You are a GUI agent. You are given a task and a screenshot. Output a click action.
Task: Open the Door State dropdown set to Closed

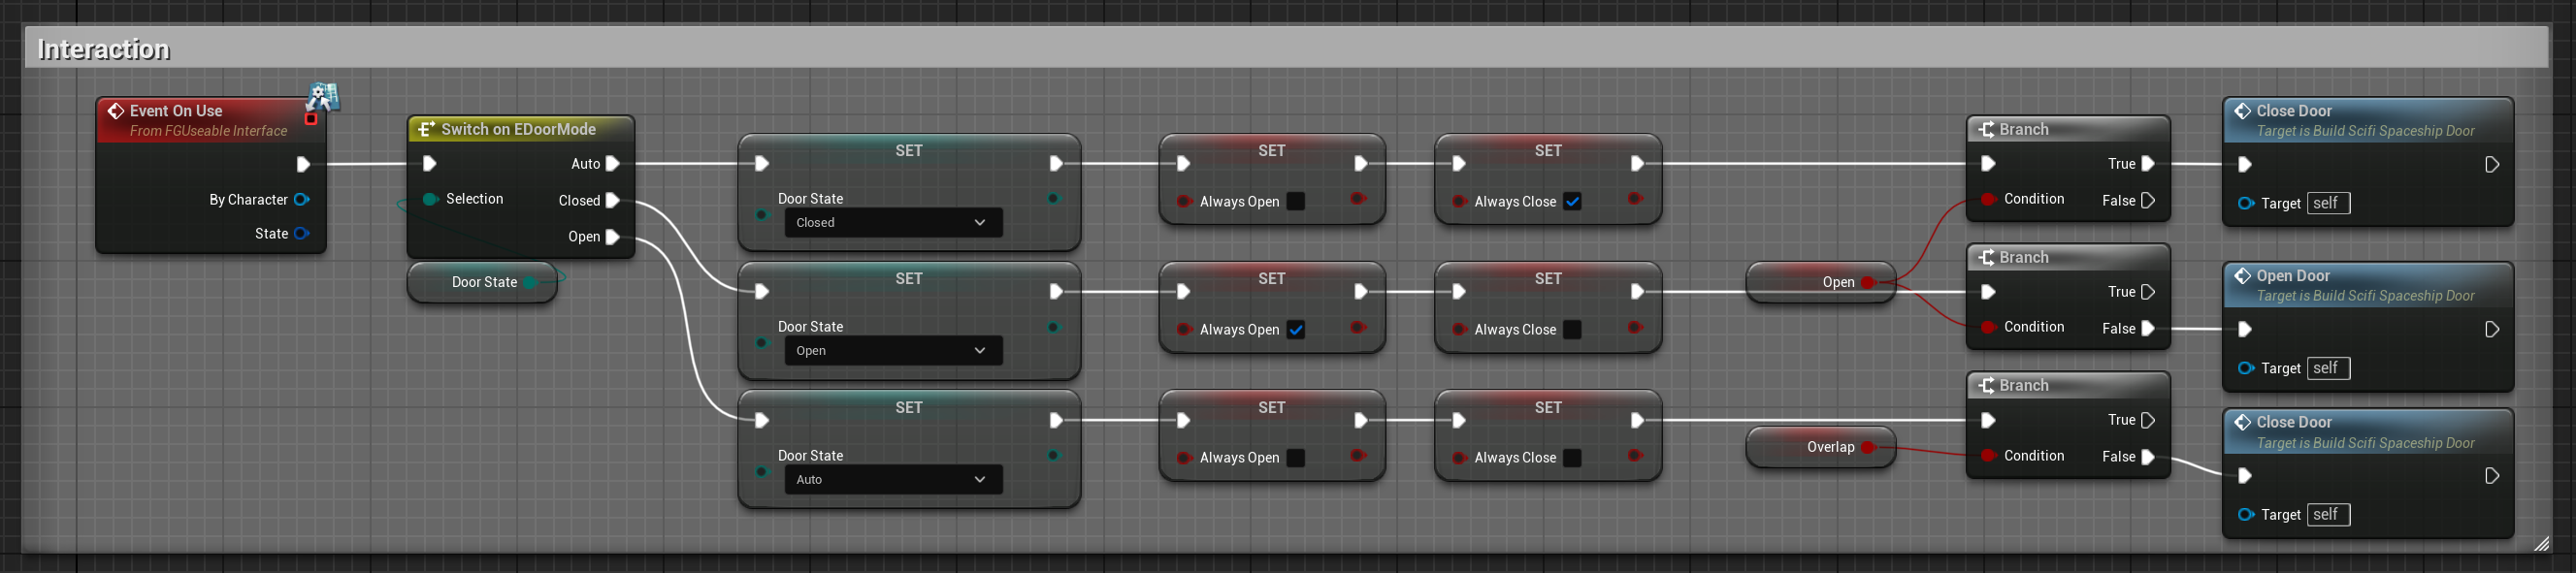point(893,223)
